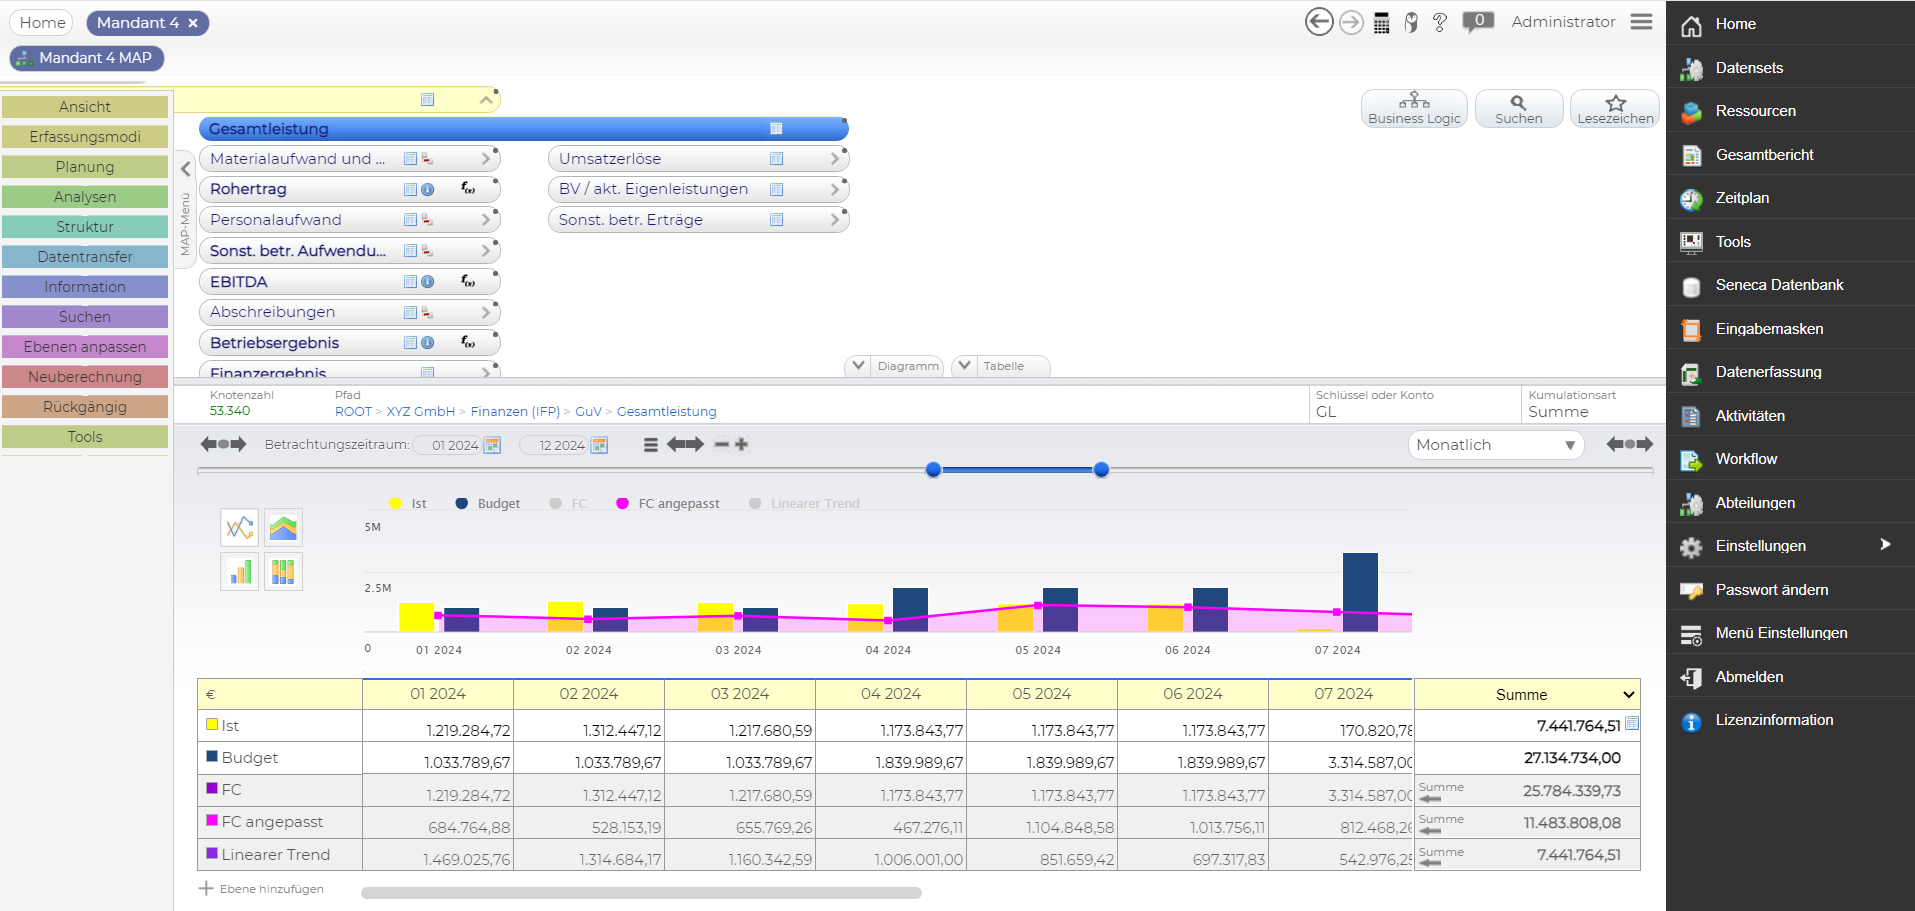
Task: Expand the Summe column dropdown
Action: 1628,695
